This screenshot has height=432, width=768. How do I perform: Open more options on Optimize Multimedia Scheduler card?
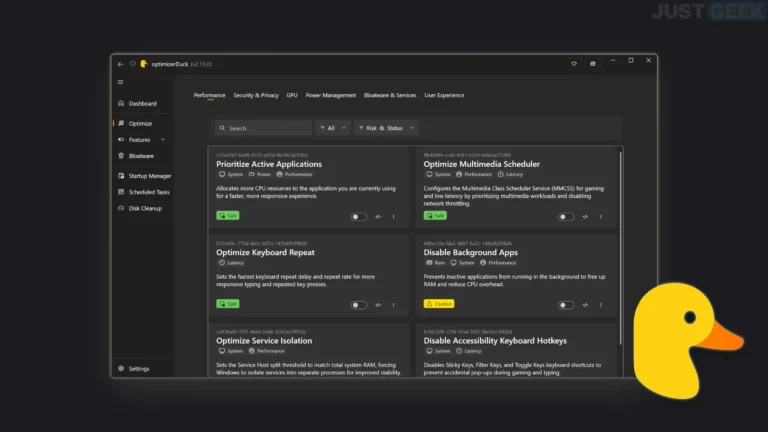coord(601,216)
